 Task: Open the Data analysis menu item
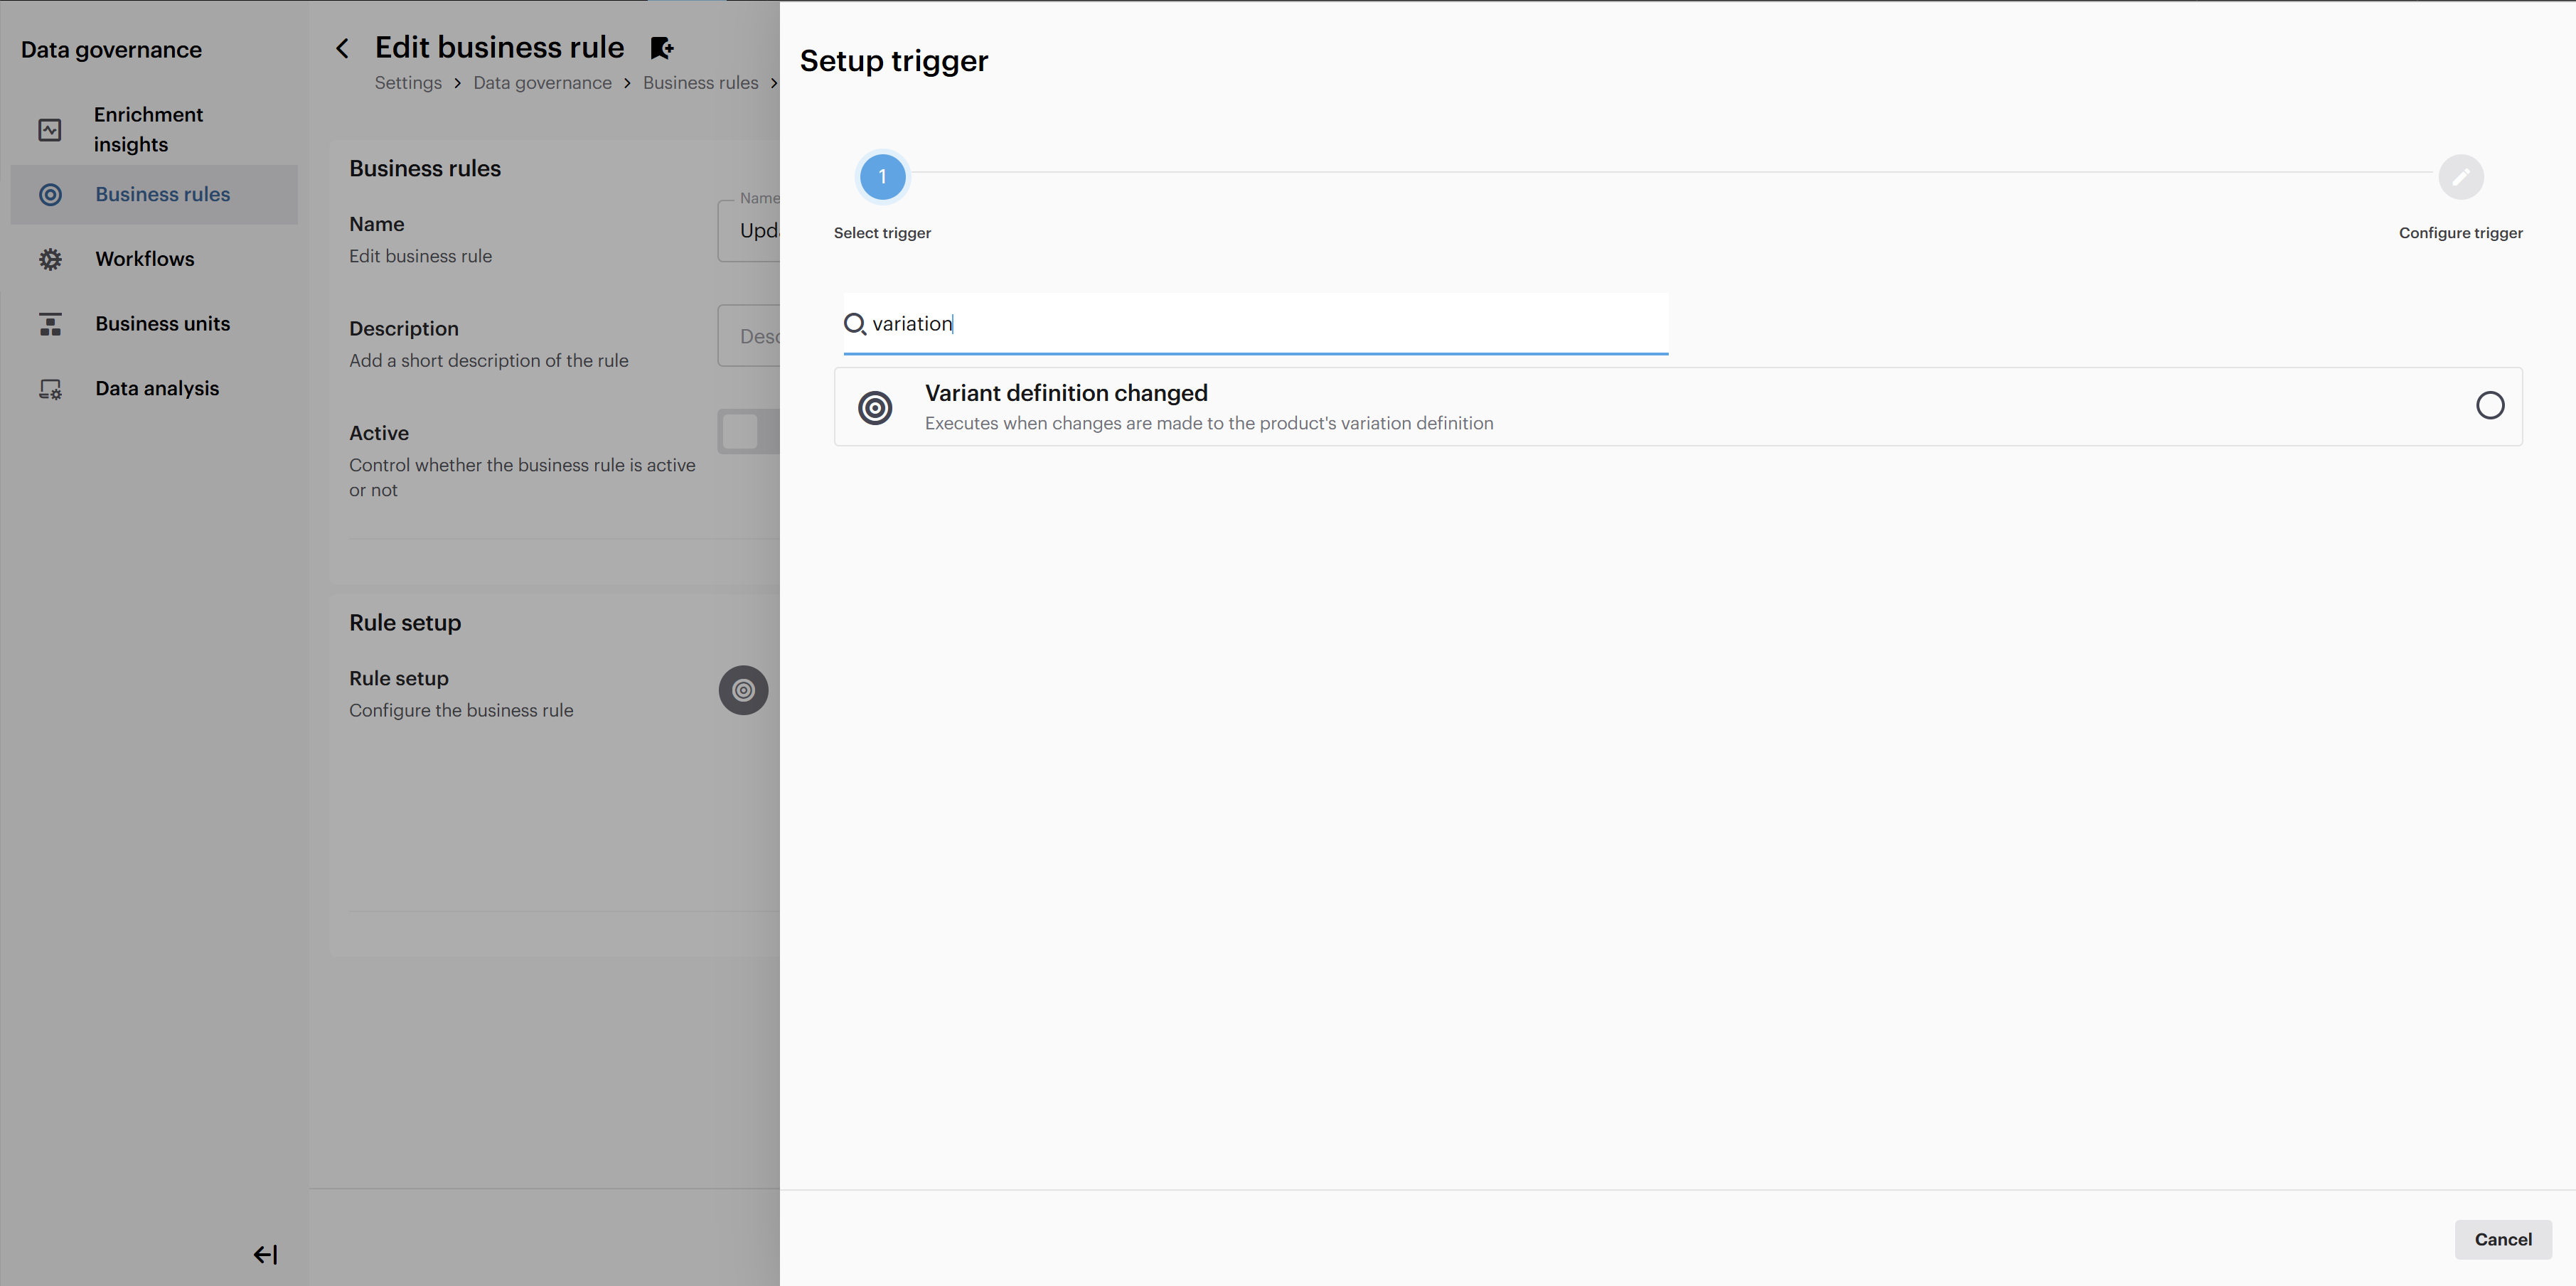pyautogui.click(x=157, y=389)
